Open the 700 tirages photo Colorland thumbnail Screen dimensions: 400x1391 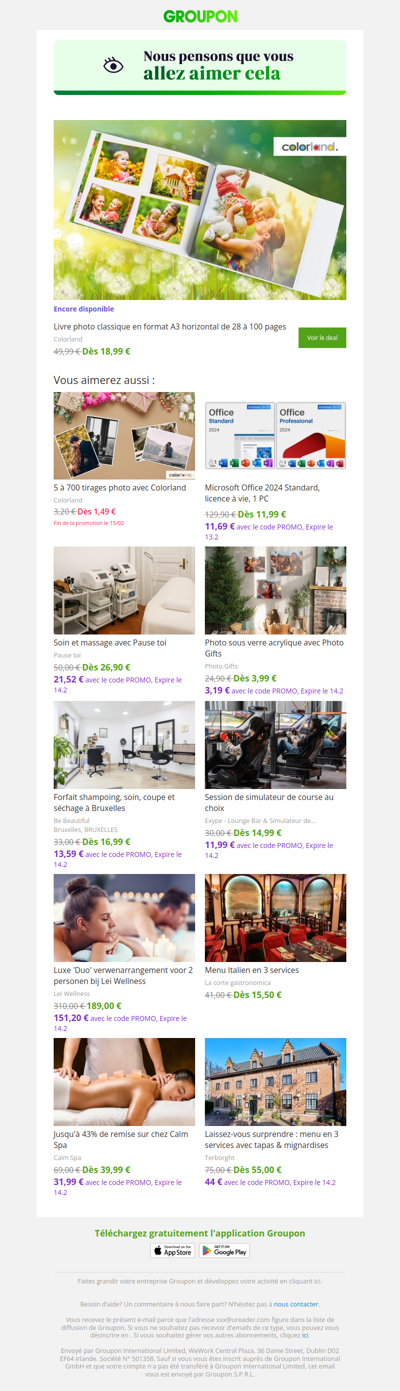tap(124, 436)
